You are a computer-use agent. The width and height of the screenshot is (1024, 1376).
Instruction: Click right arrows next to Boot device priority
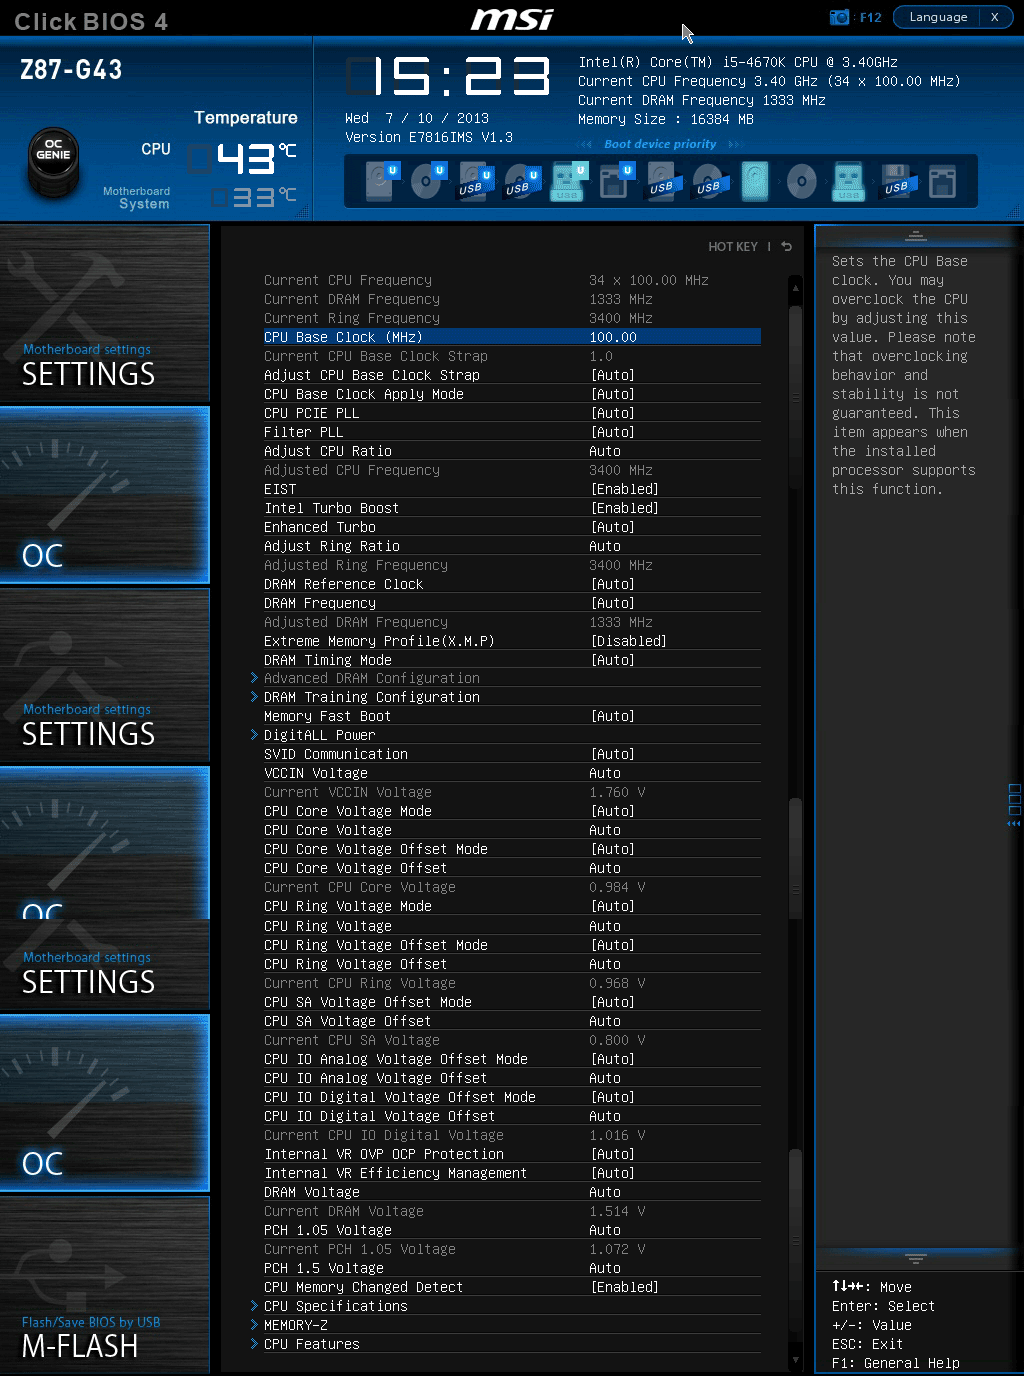click(736, 144)
